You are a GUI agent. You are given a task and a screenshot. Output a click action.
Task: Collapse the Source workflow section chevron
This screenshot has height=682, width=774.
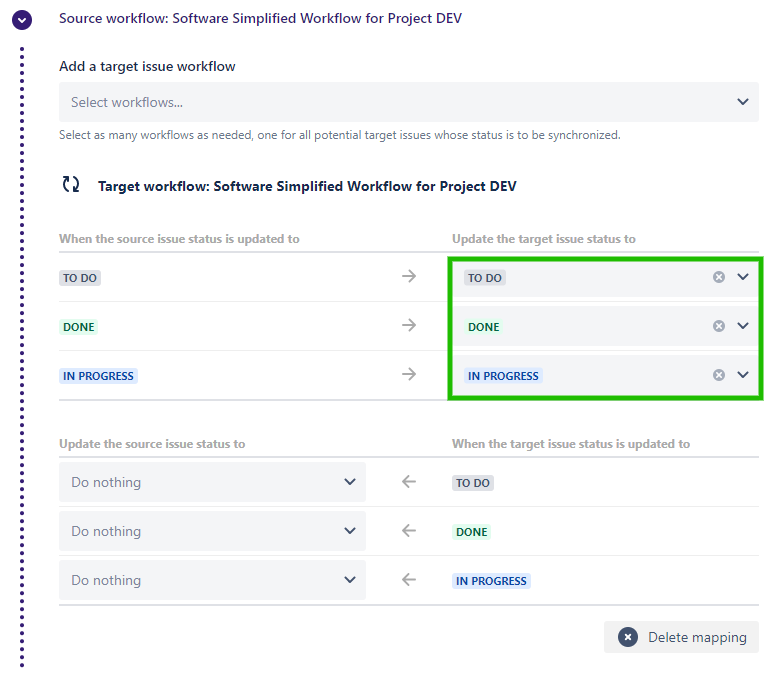(x=21, y=19)
